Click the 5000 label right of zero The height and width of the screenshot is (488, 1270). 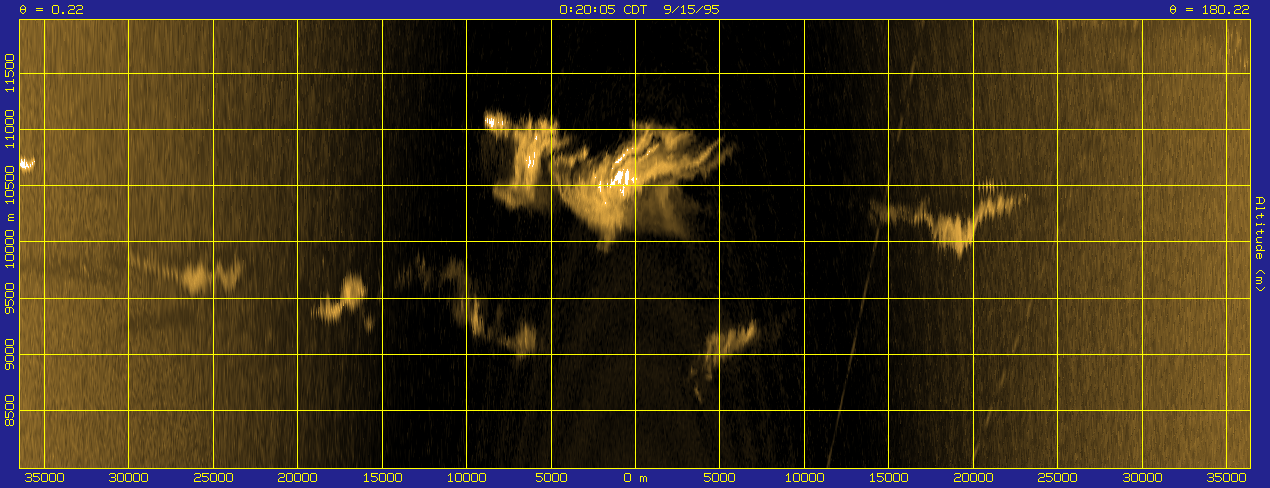[720, 478]
